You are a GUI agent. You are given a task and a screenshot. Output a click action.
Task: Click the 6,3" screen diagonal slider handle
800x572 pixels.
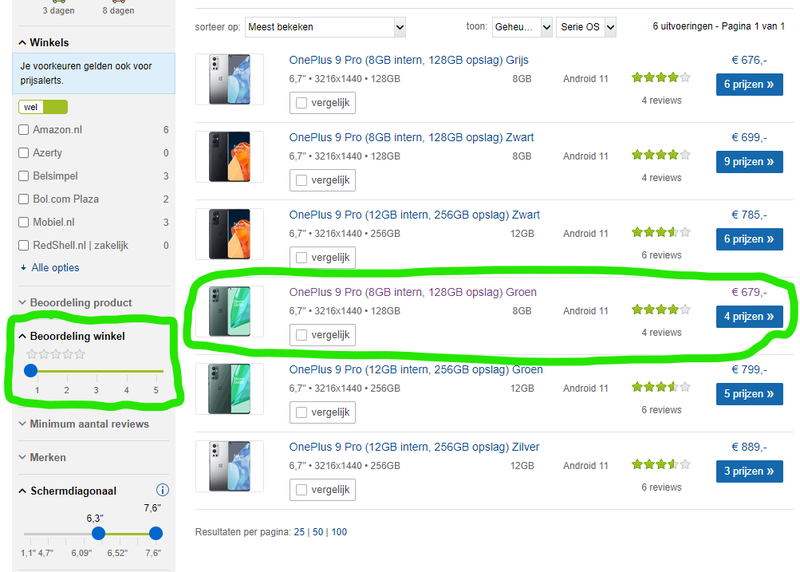pyautogui.click(x=98, y=533)
